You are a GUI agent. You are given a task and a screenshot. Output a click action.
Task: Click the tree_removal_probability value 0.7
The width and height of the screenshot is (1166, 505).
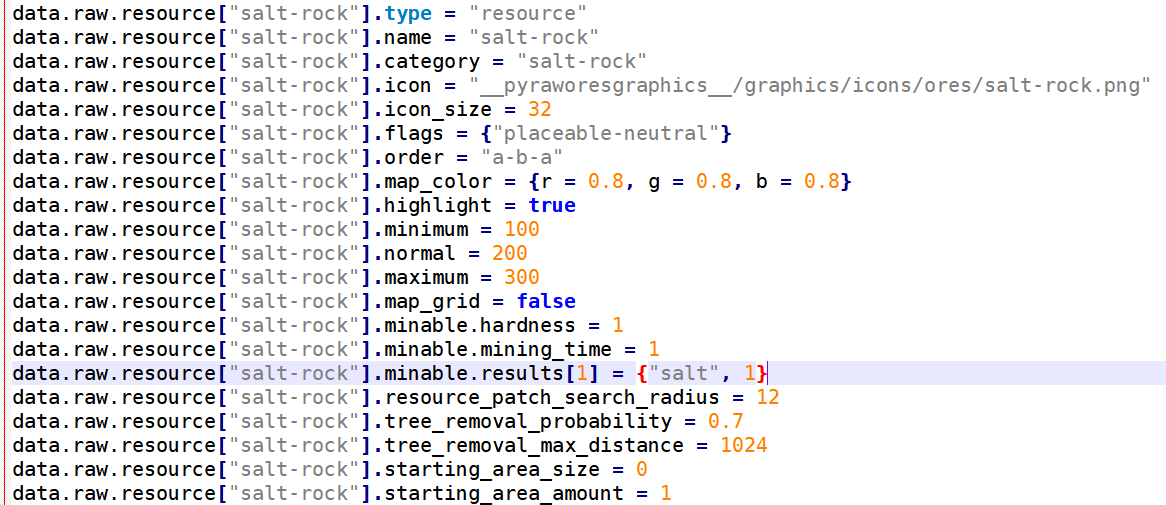tap(725, 422)
